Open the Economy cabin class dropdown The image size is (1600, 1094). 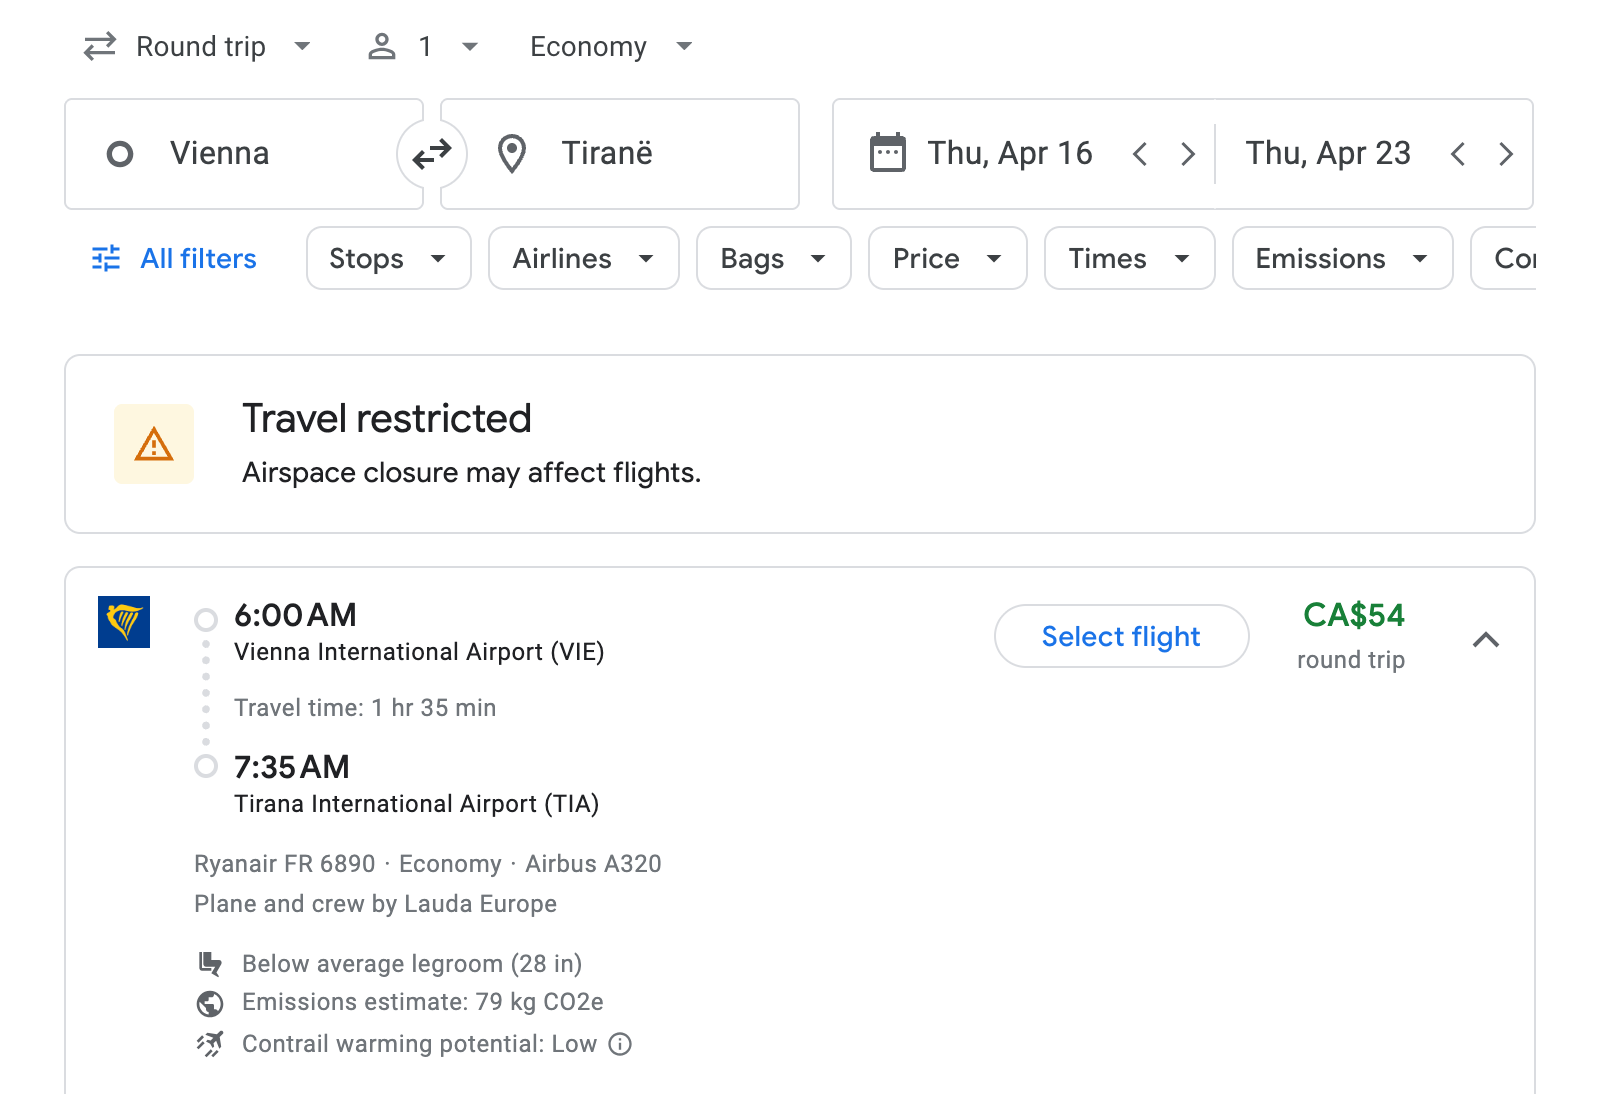608,45
